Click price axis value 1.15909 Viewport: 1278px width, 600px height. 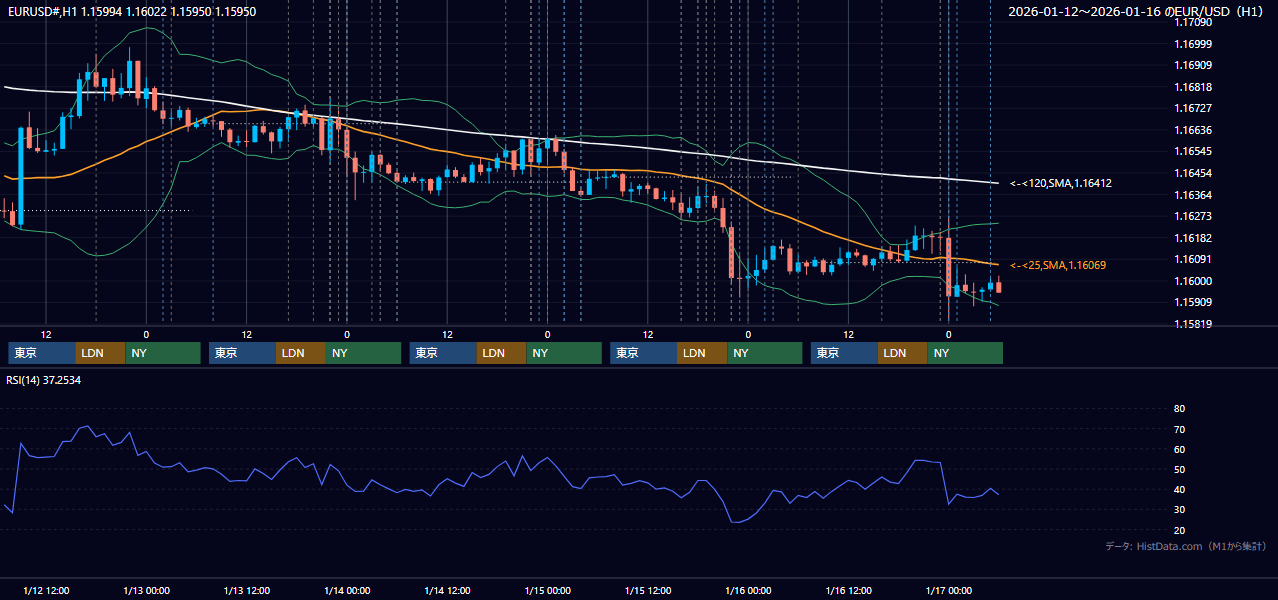coord(1192,303)
